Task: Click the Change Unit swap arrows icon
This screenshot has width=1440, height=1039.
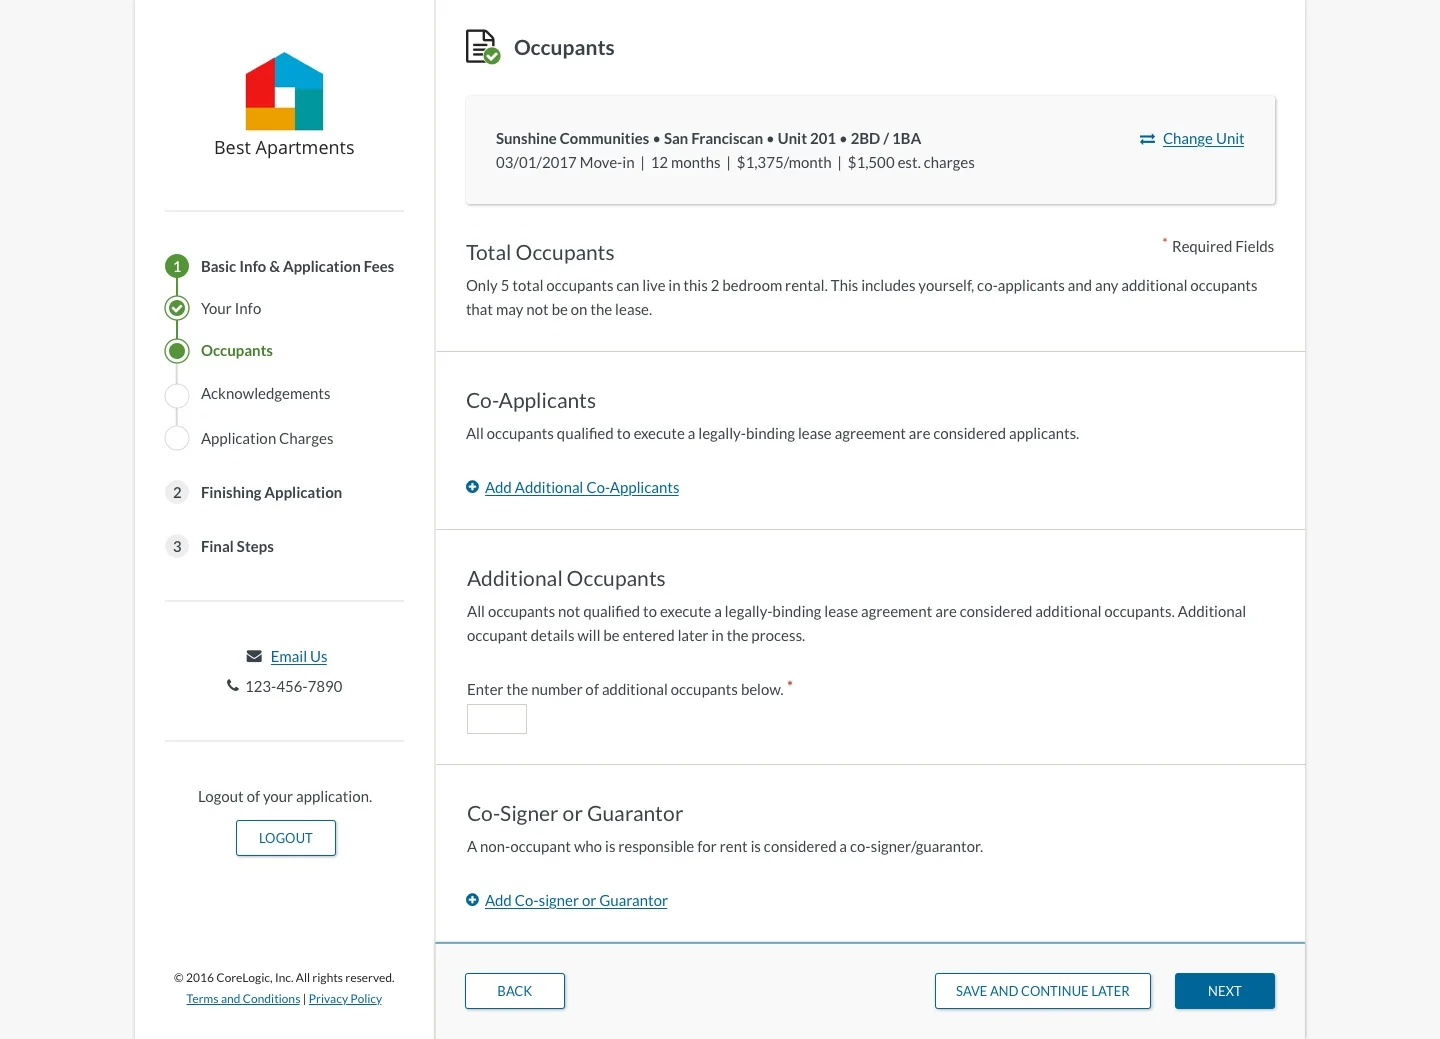Action: 1147,139
